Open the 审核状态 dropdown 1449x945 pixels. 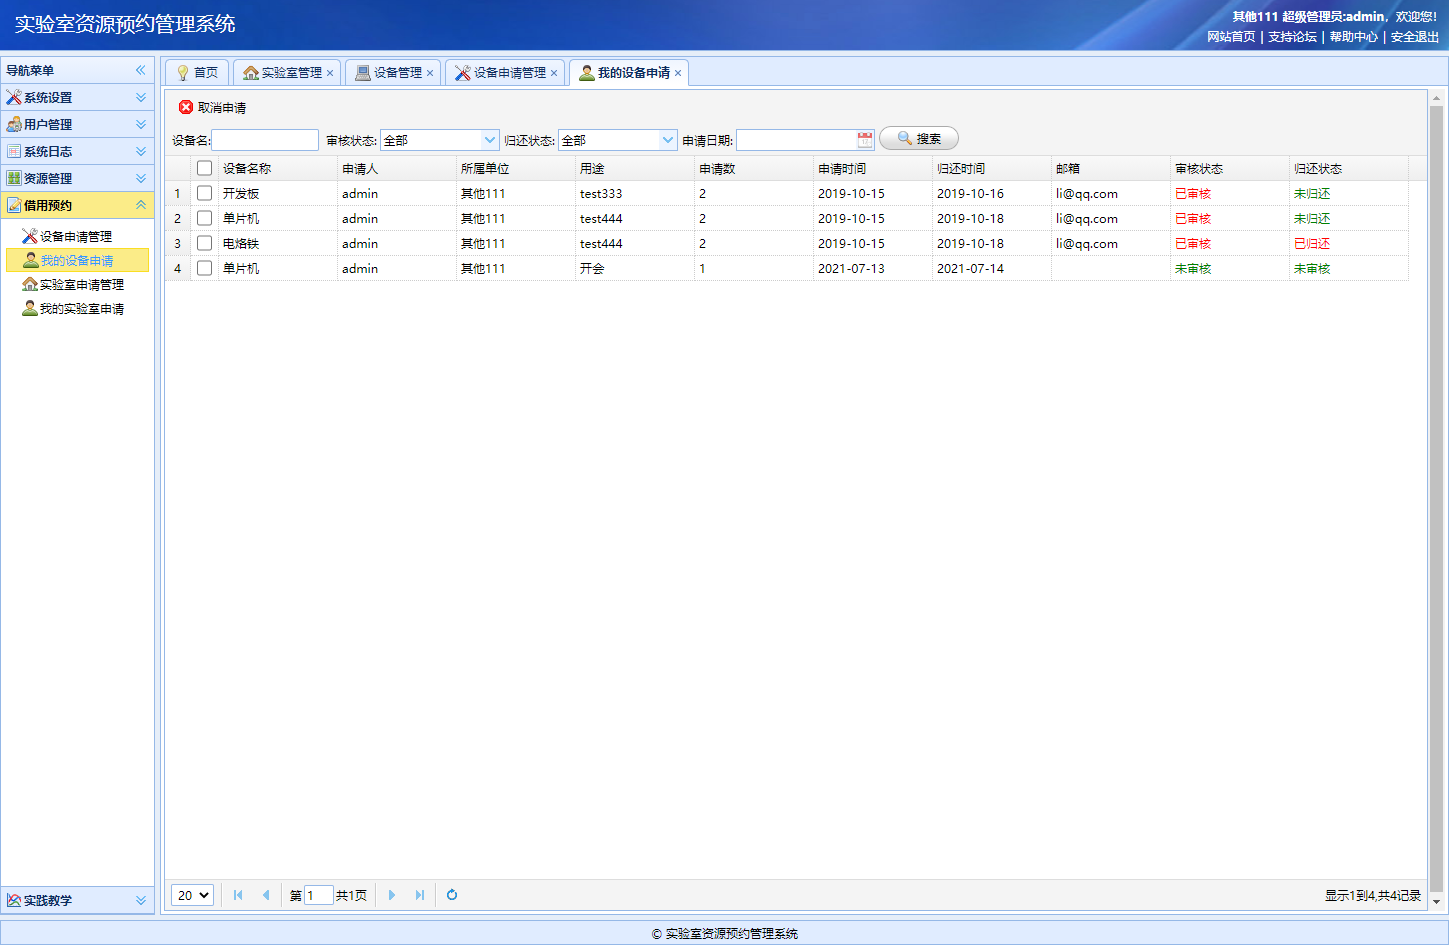tap(490, 140)
